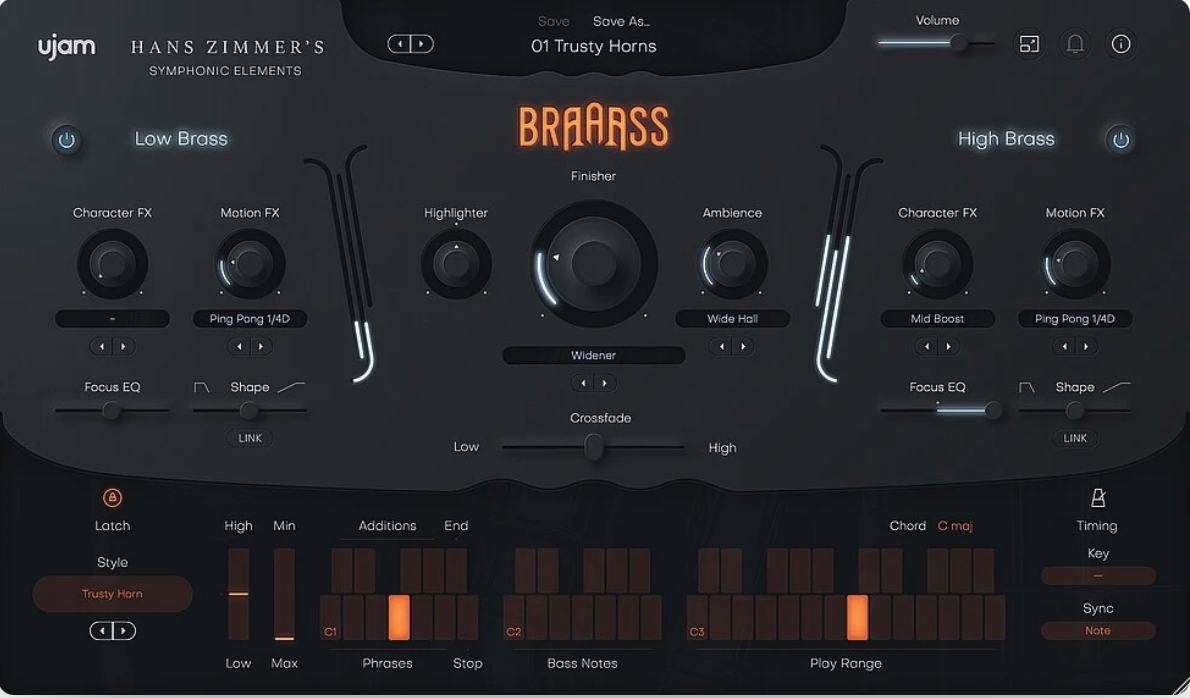
Task: Open the Trusty Horn style selector
Action: (x=112, y=594)
